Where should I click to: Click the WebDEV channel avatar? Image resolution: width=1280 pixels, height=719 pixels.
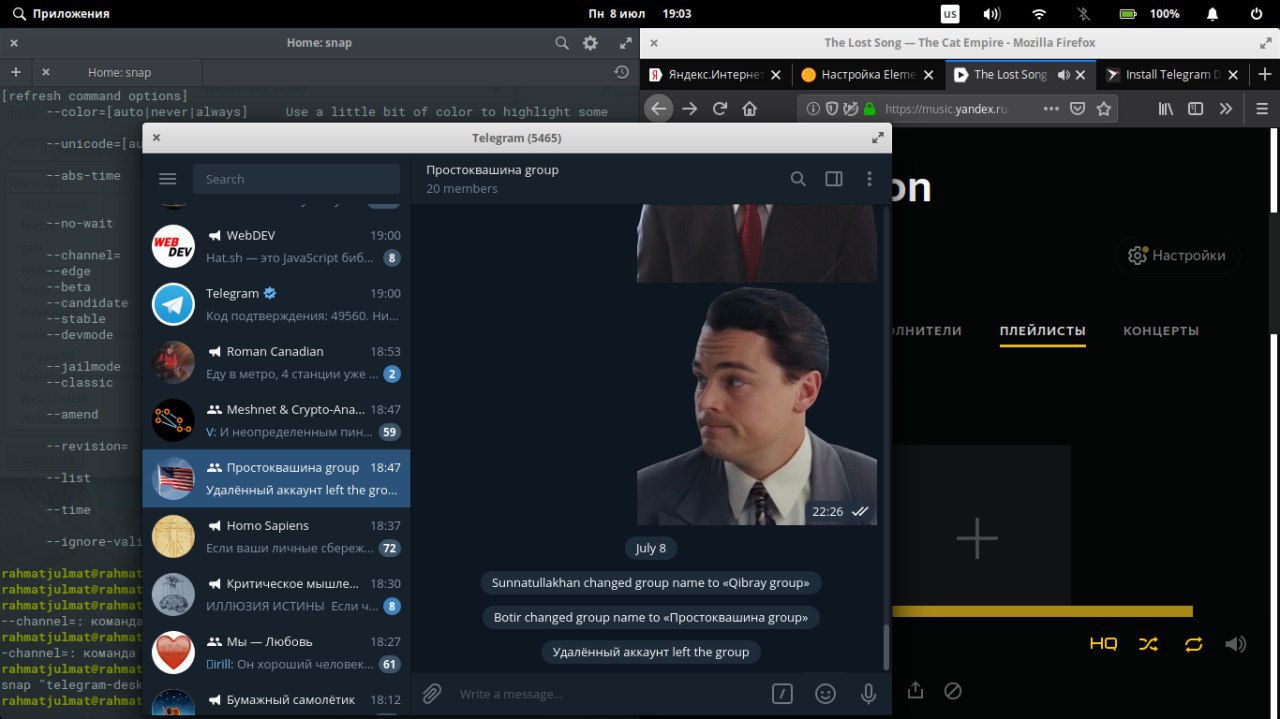click(173, 246)
